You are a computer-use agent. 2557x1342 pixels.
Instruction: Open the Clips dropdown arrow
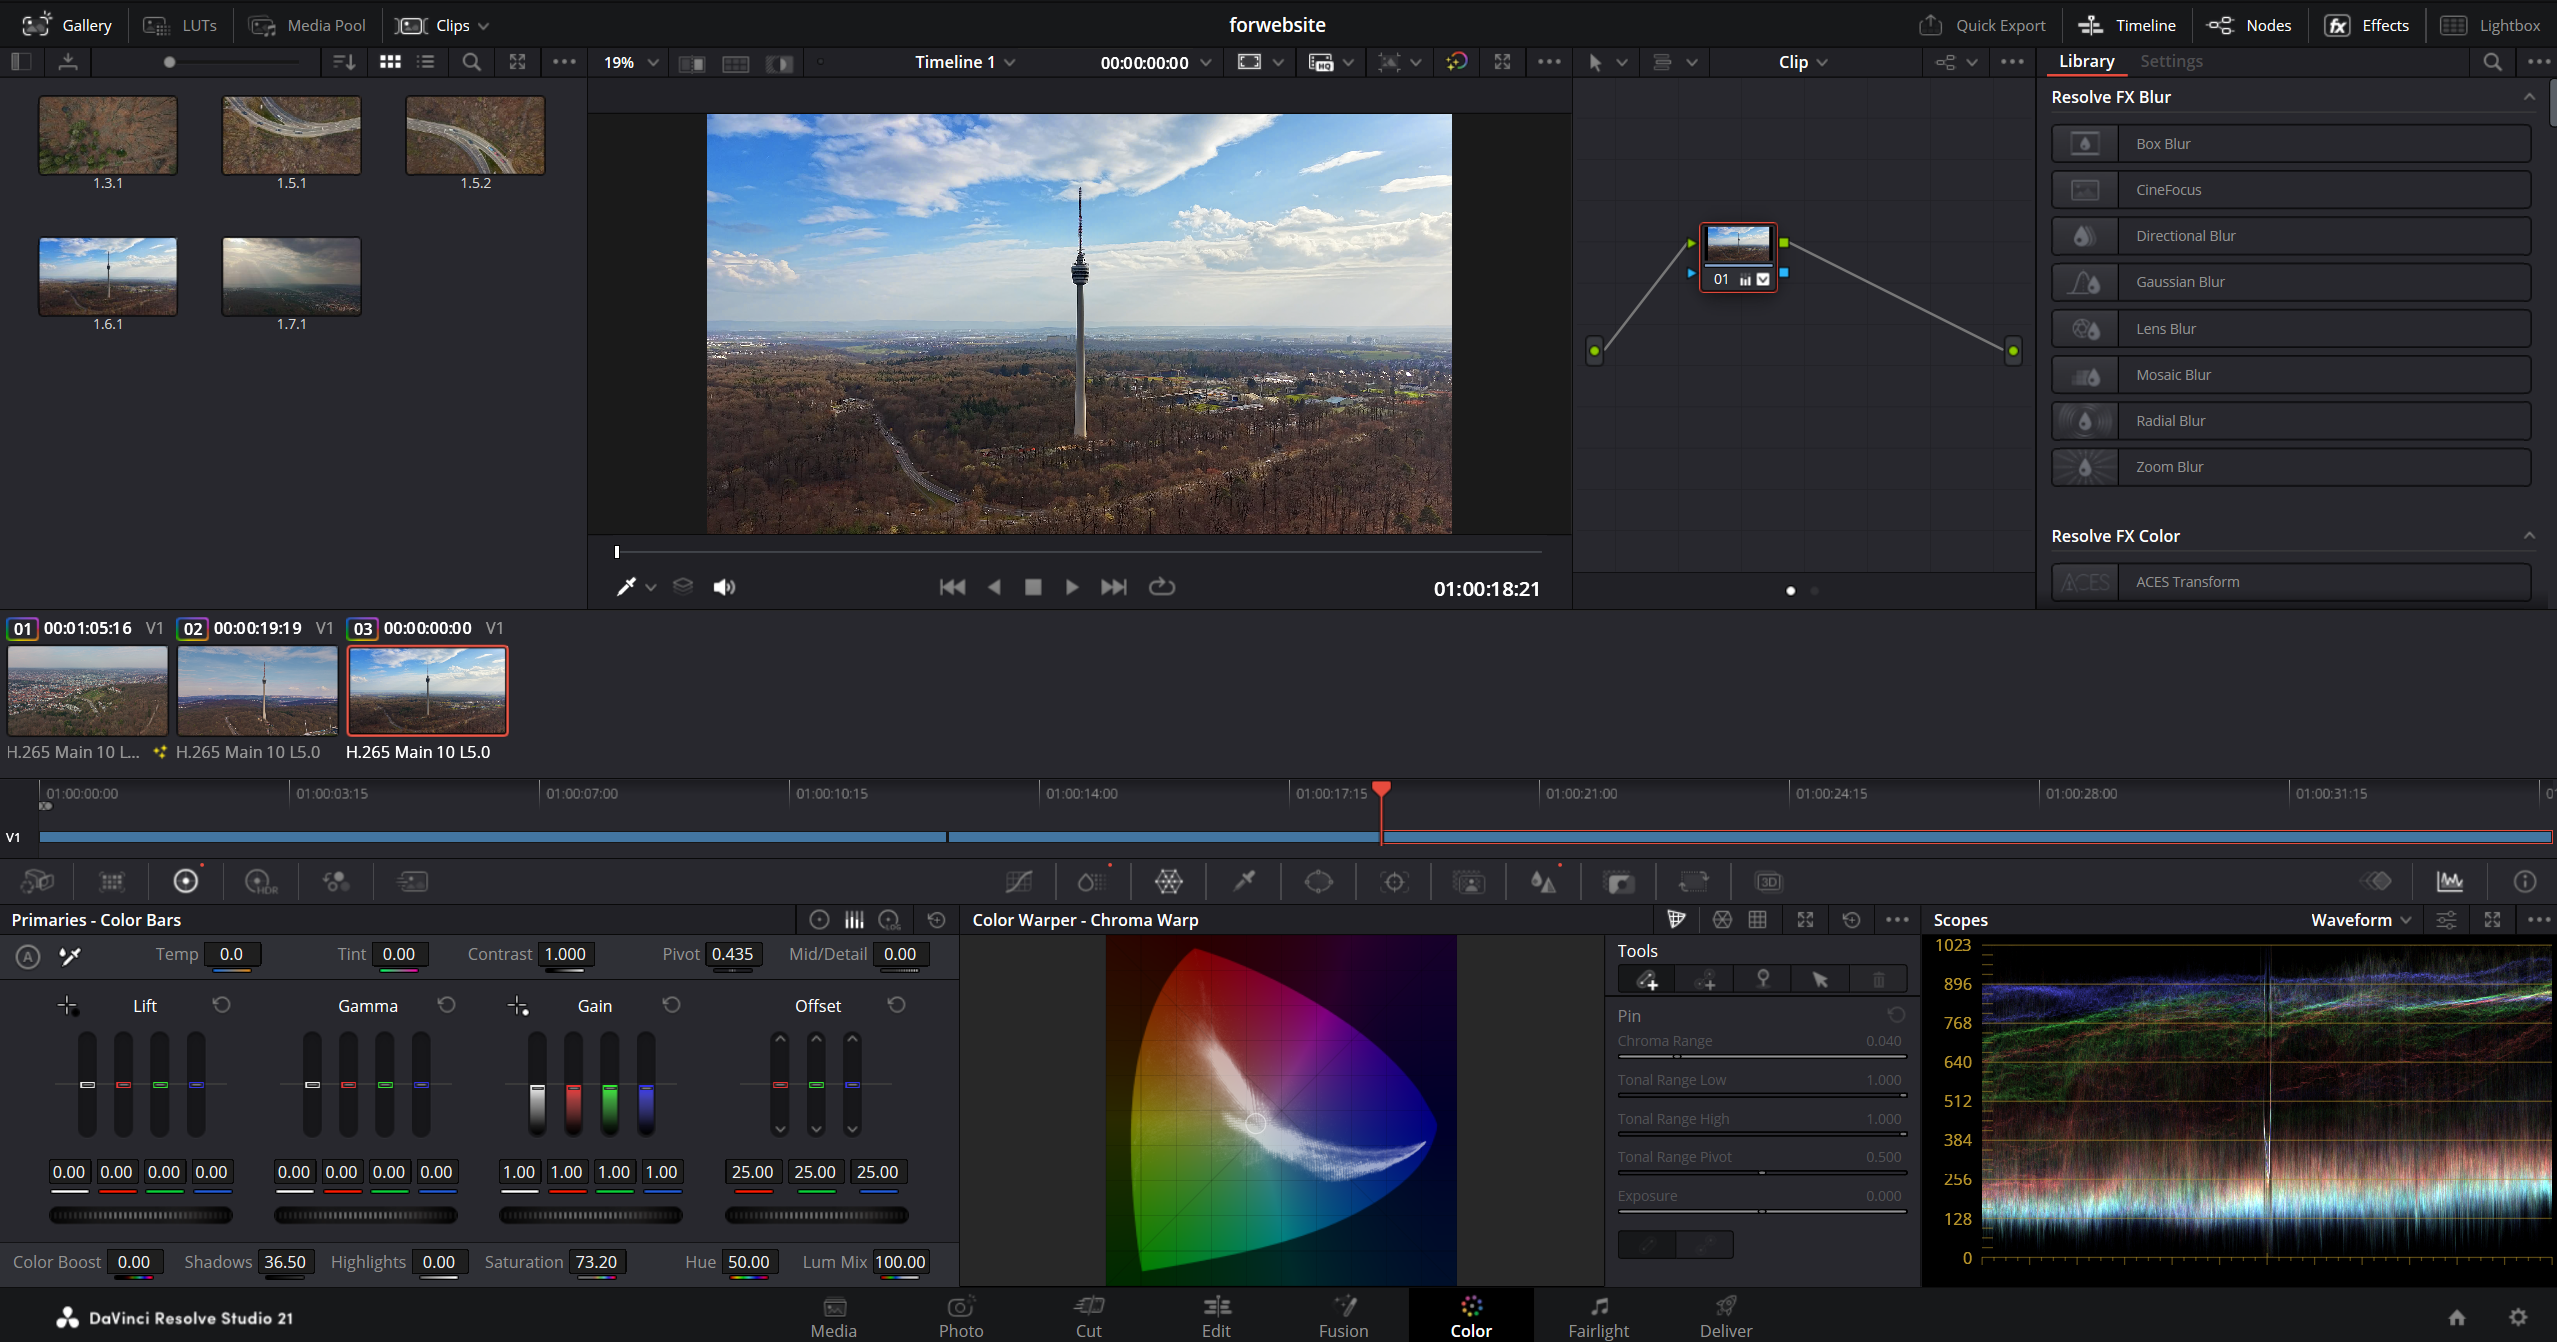coord(484,26)
